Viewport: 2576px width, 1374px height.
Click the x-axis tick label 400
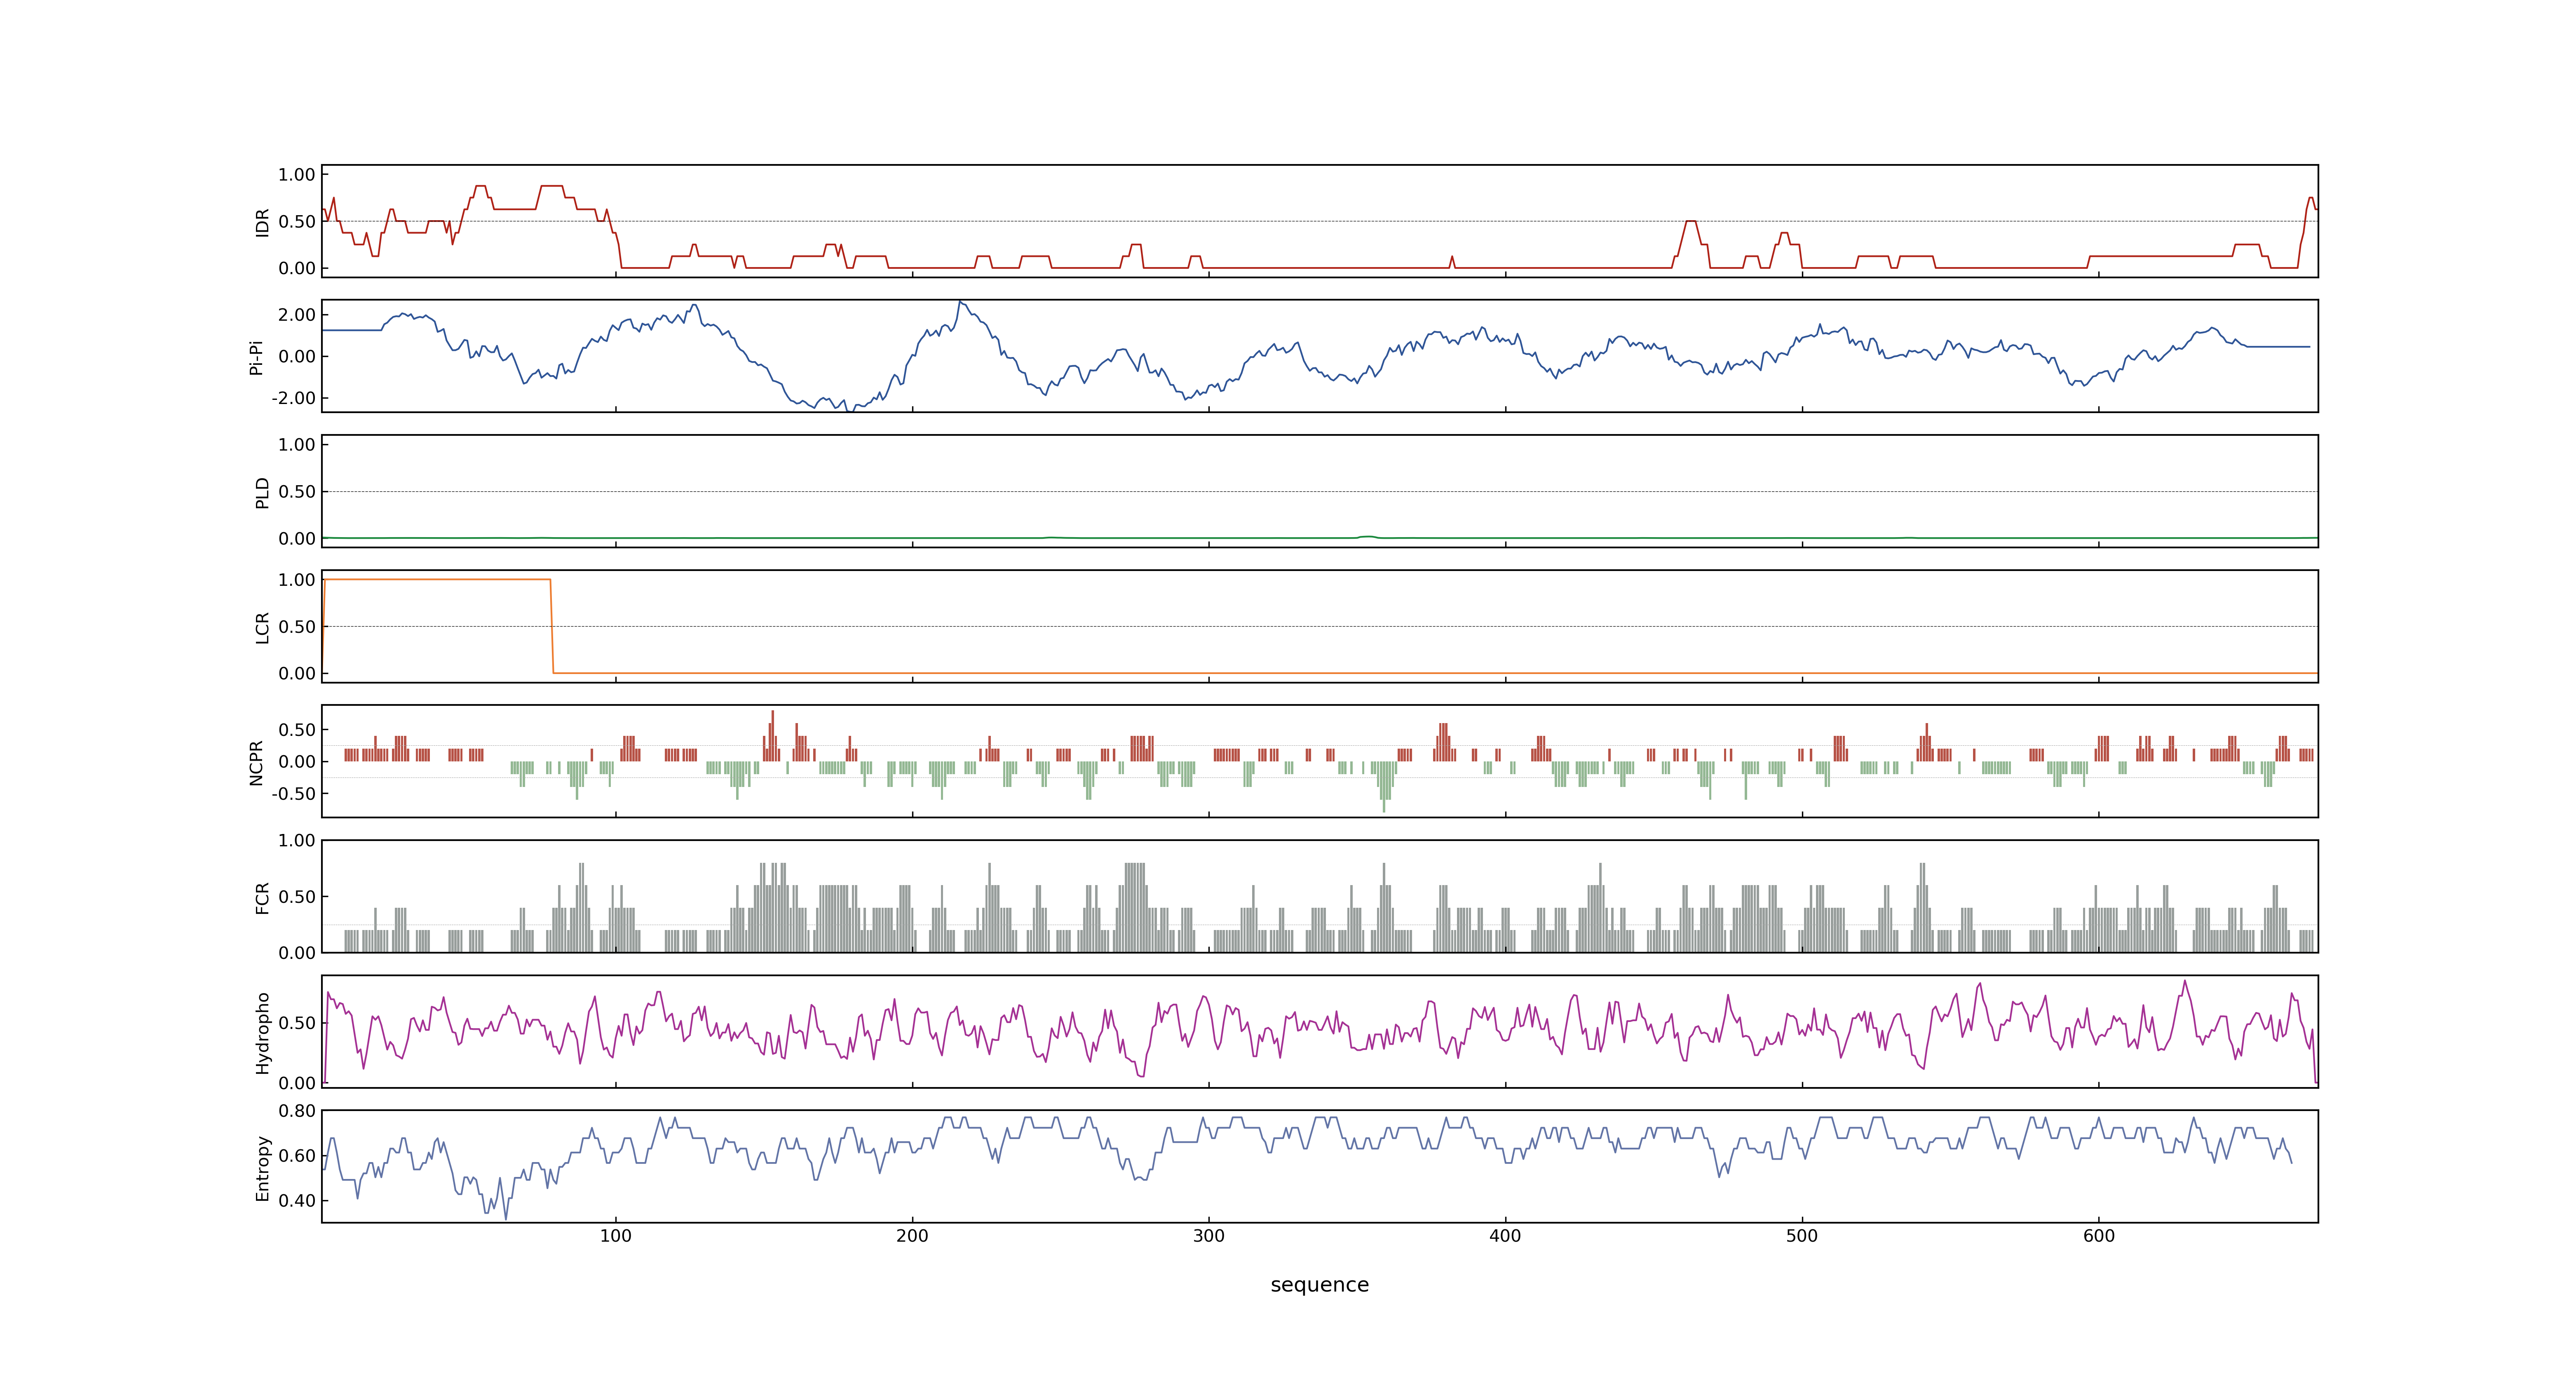(x=1505, y=1236)
